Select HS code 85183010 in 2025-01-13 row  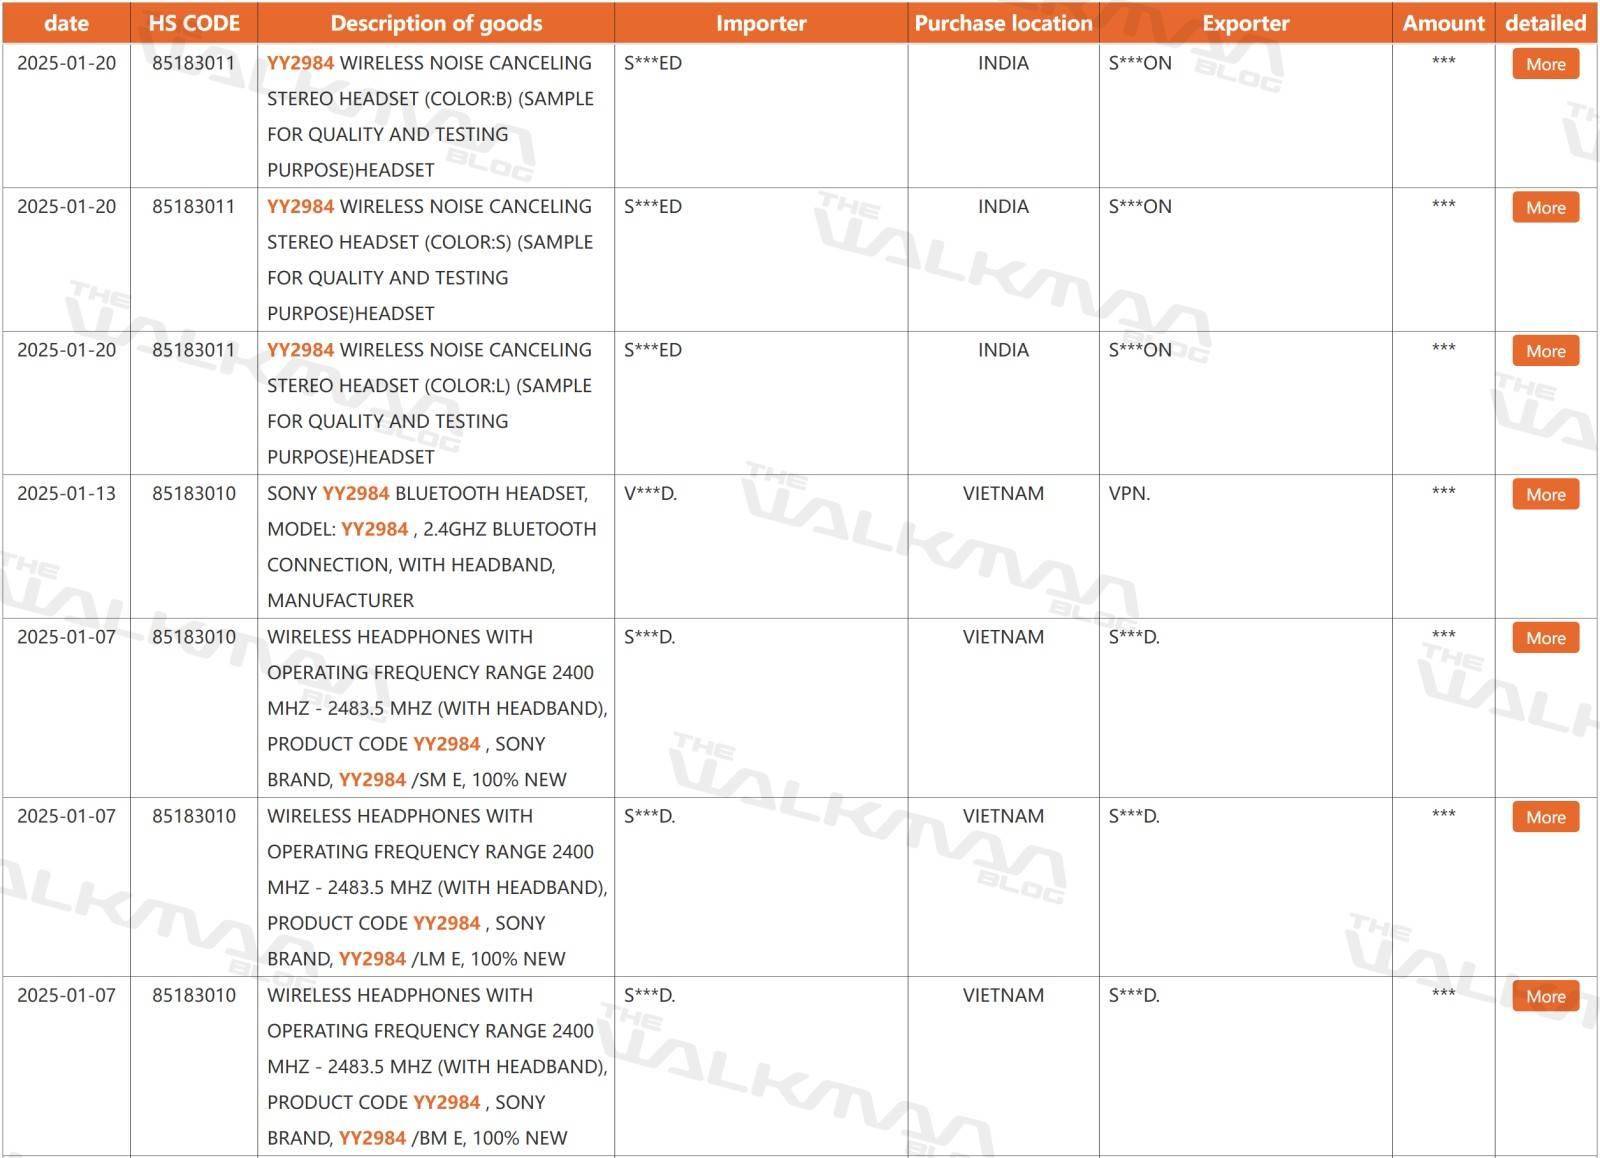[x=194, y=494]
